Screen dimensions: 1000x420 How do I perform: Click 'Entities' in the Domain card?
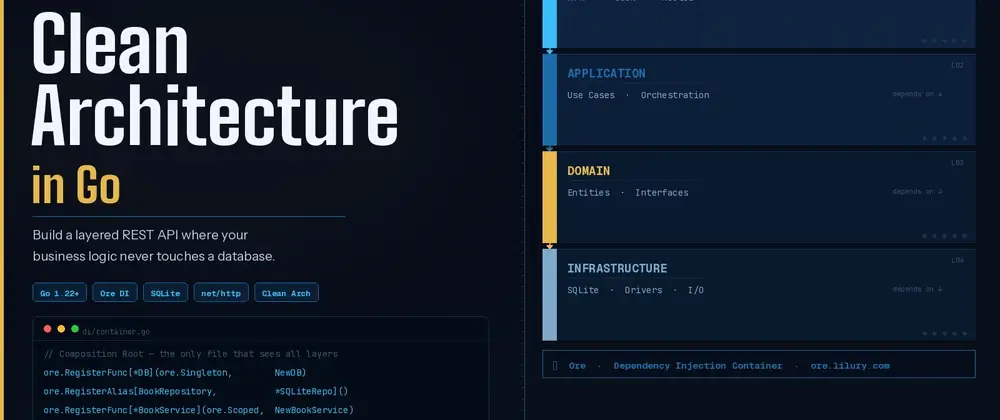(x=589, y=192)
